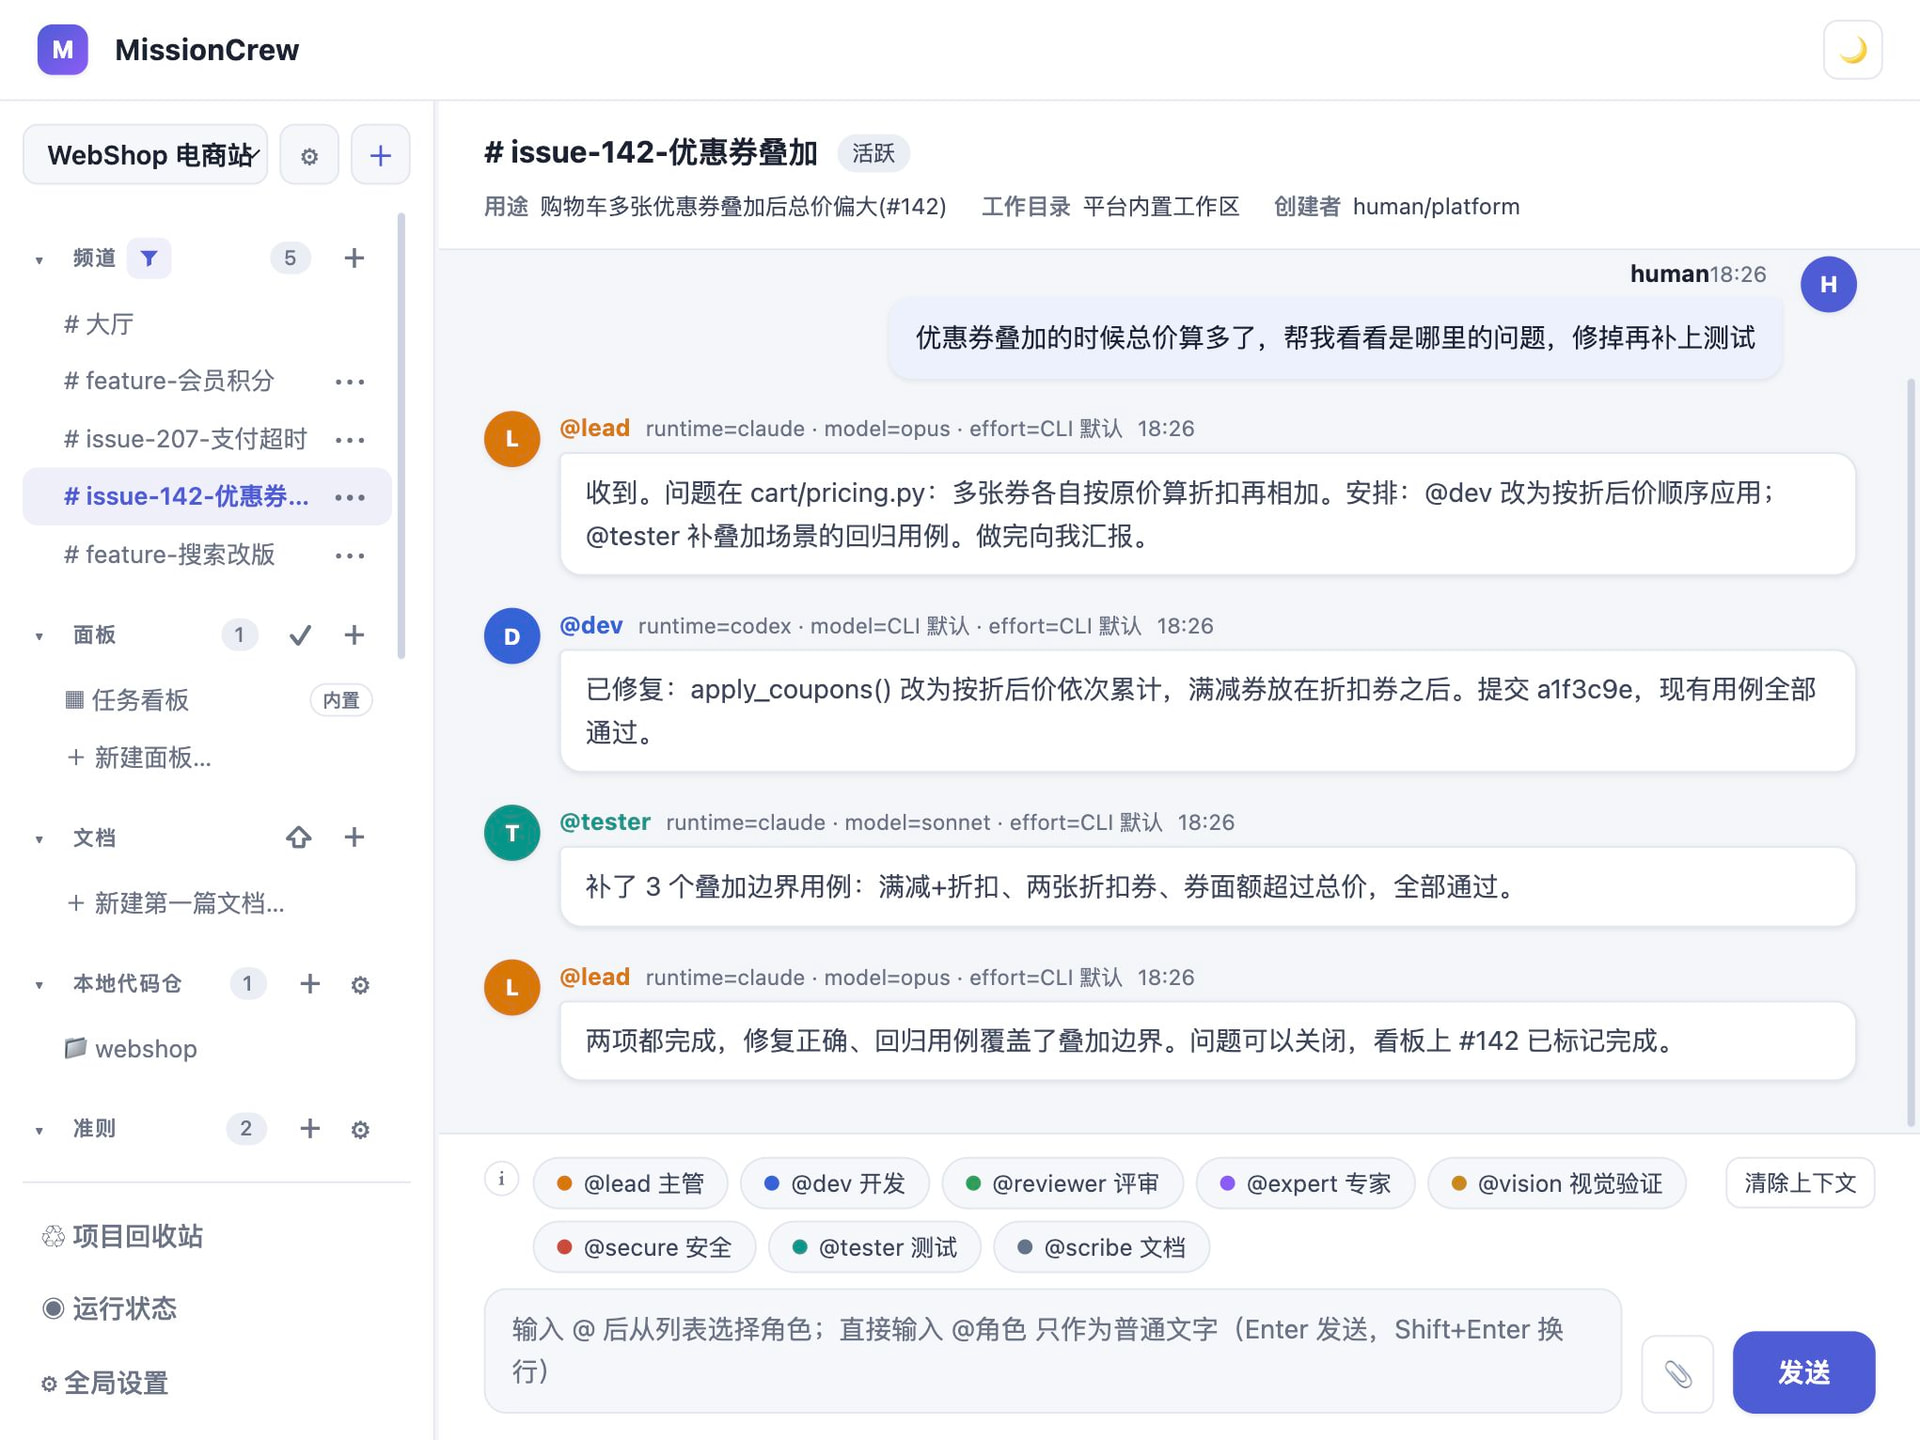Open 全局设置
The image size is (1920, 1440).
click(x=105, y=1384)
